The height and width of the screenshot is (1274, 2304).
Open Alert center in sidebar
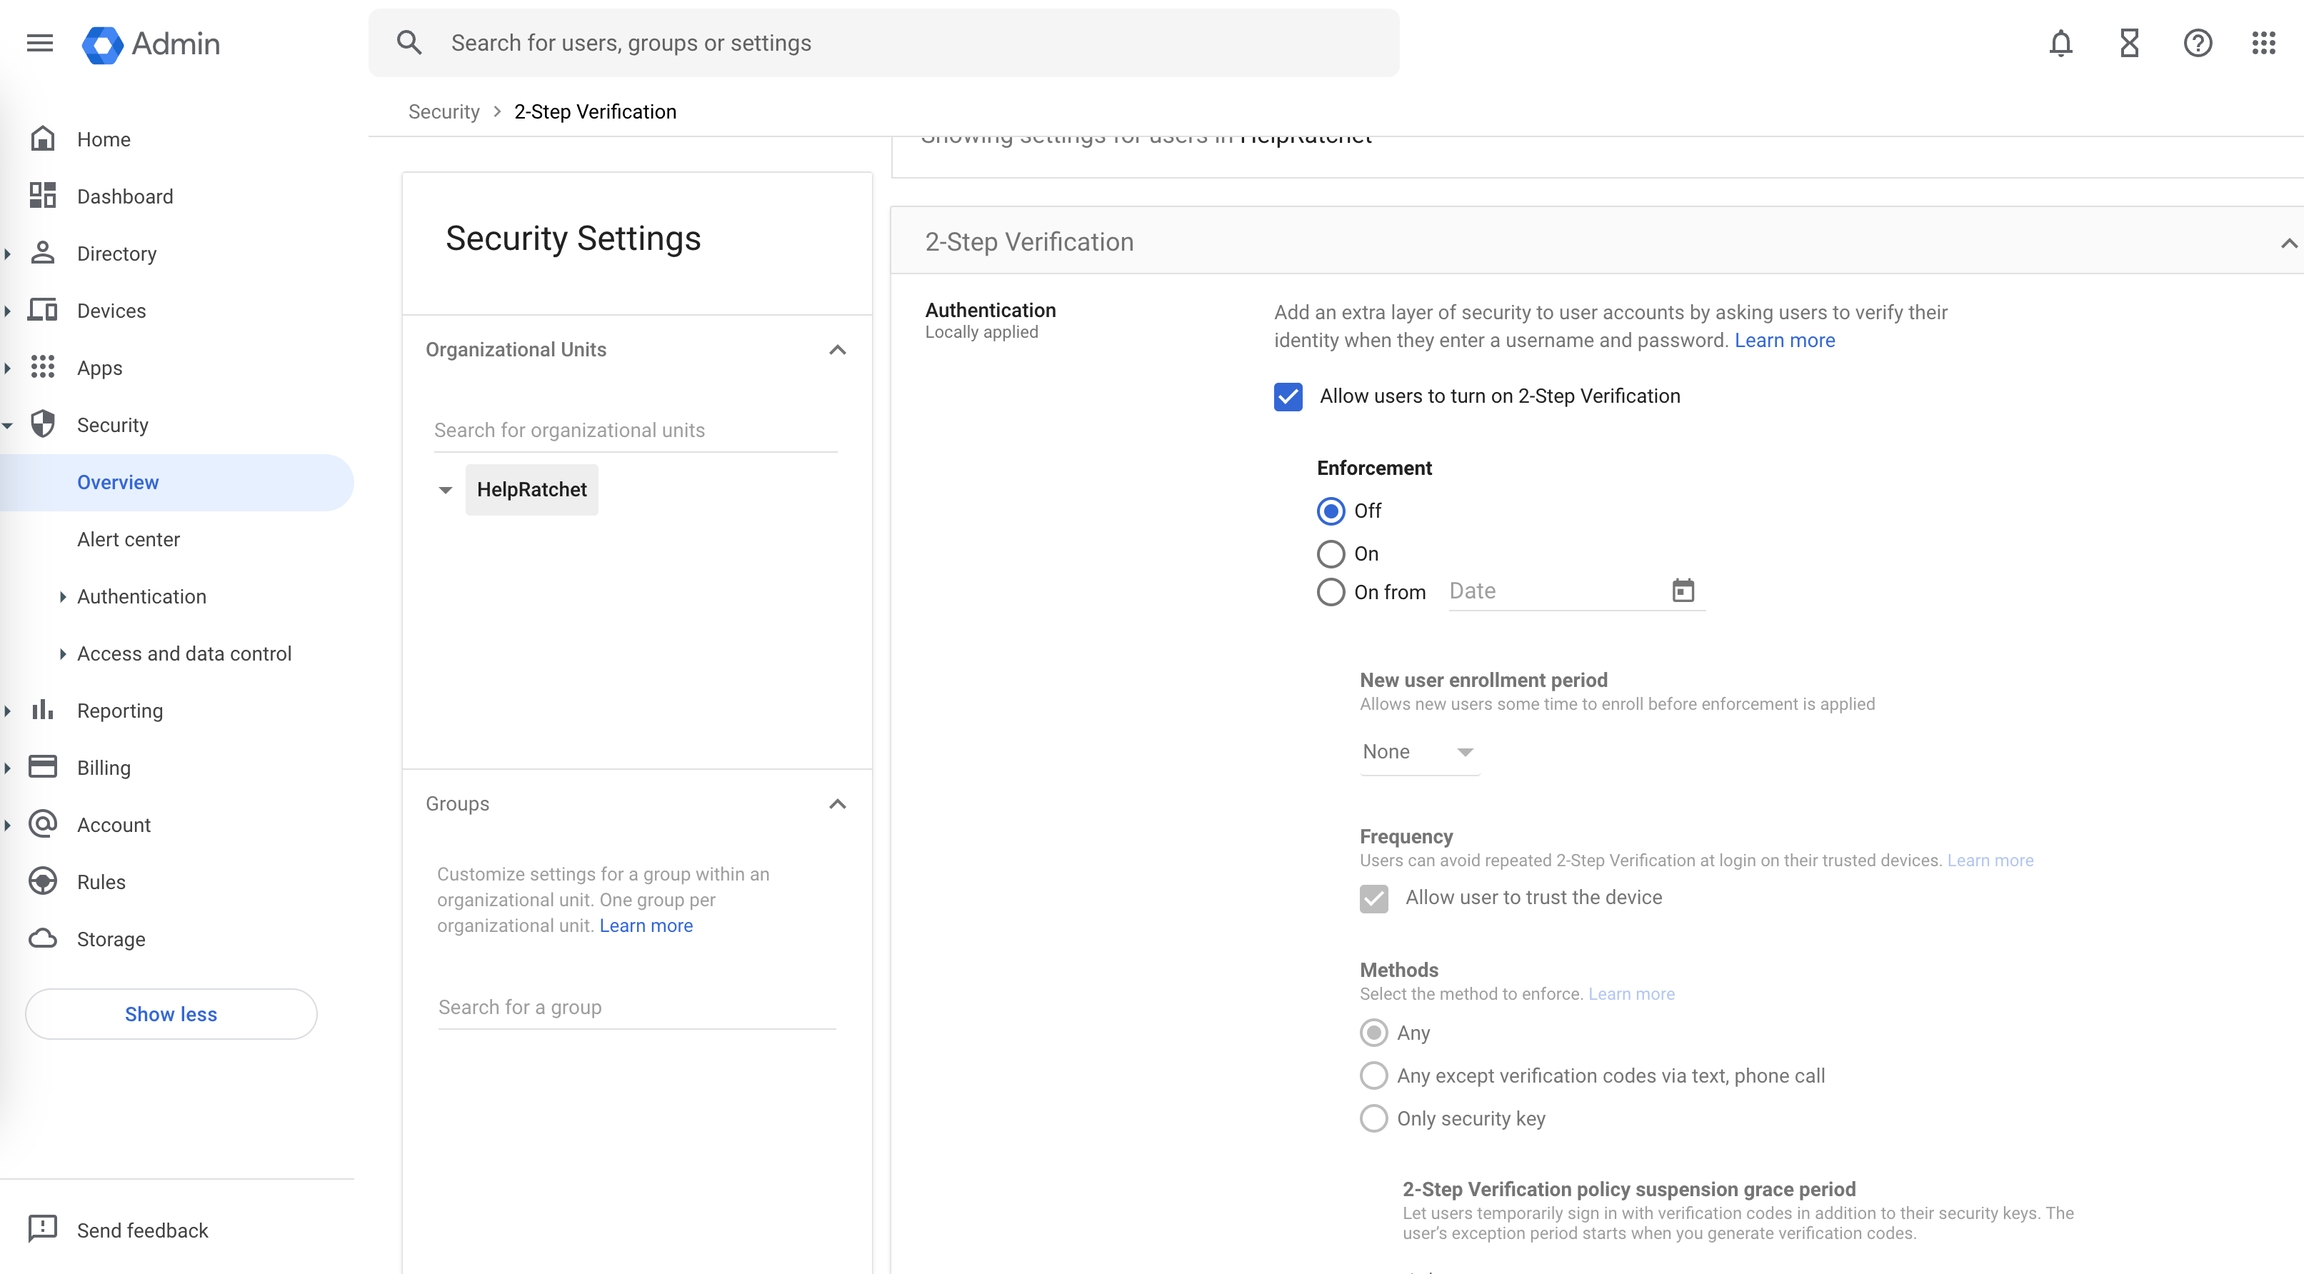pyautogui.click(x=128, y=539)
